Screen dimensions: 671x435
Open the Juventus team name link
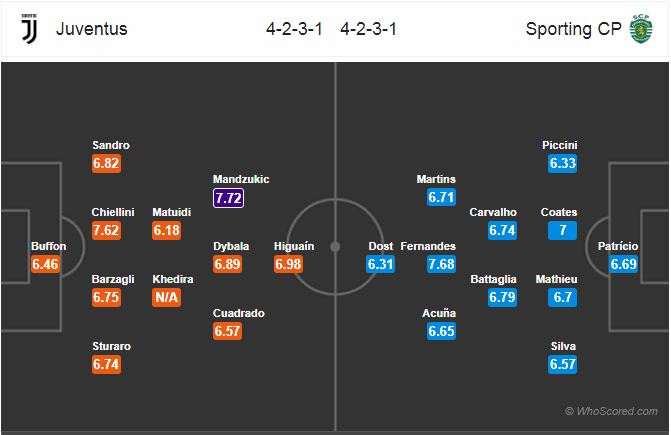pos(92,29)
